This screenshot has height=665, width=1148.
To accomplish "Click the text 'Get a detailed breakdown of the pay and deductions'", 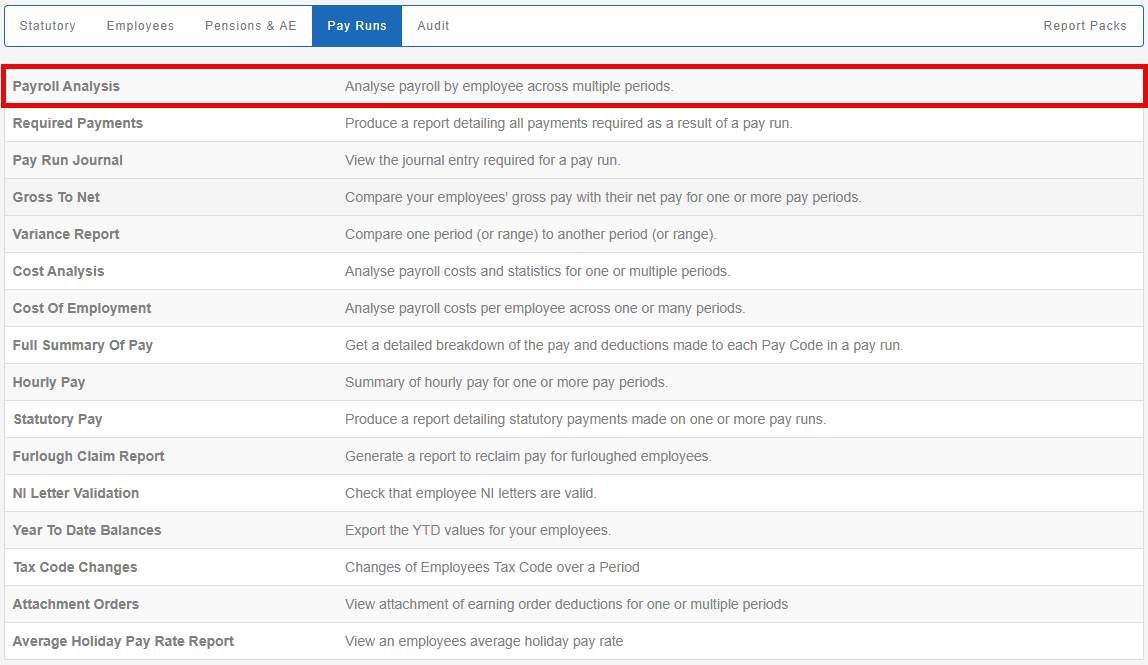I will click(x=505, y=345).
